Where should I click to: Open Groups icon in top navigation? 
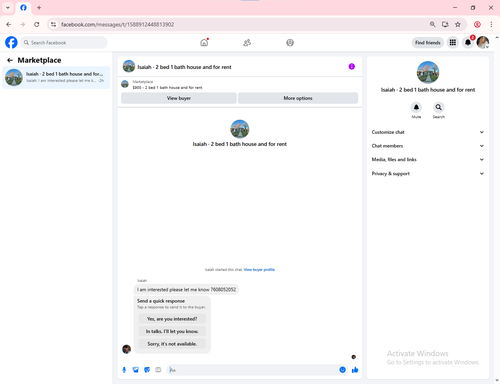290,43
